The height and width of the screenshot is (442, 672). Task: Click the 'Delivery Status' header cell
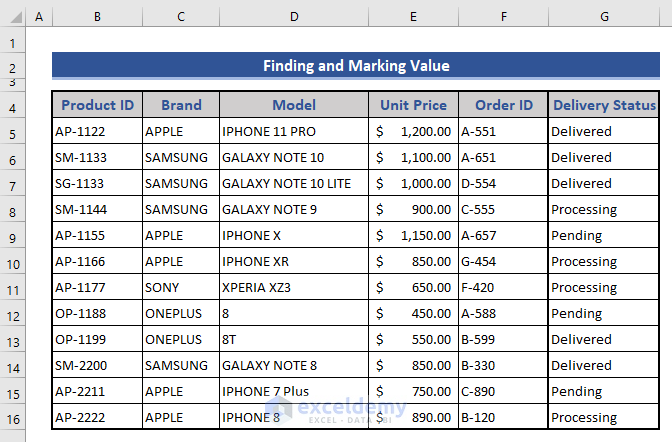click(x=604, y=105)
